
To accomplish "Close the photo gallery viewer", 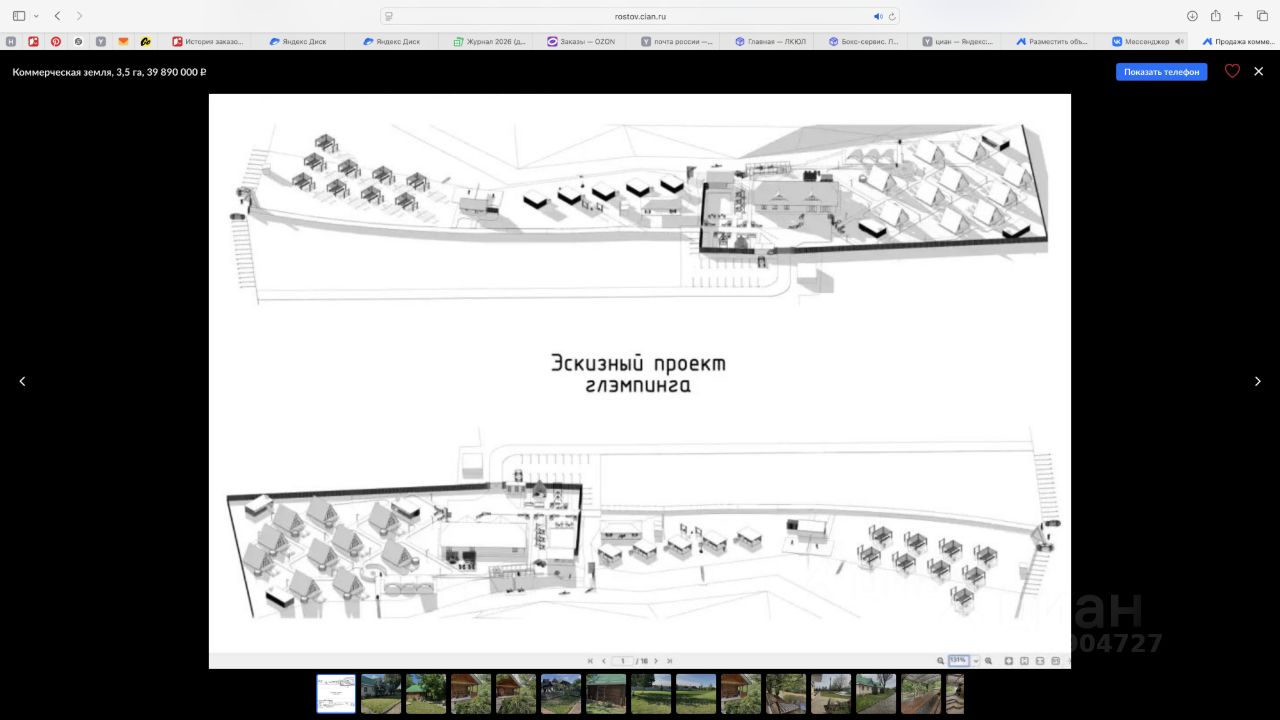I will tap(1259, 72).
